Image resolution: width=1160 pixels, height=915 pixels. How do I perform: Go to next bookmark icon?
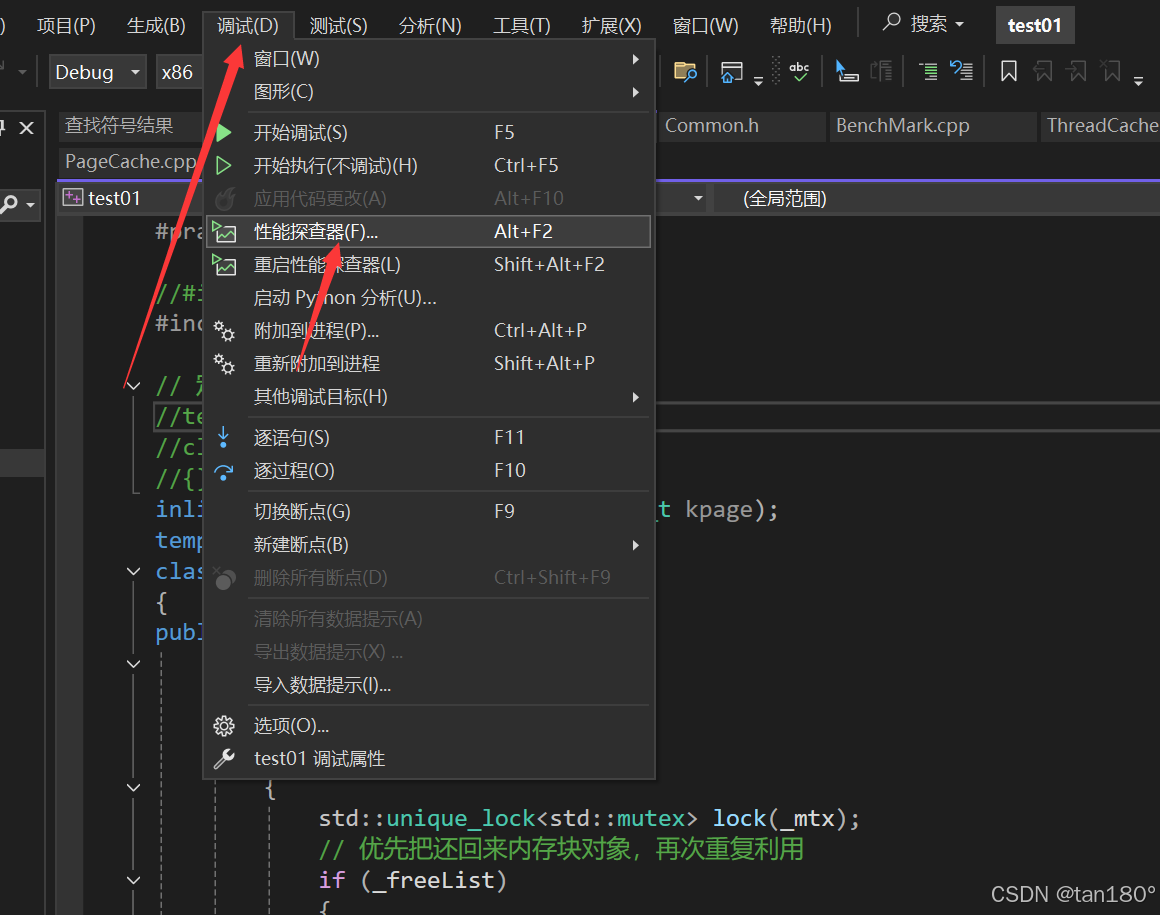[x=1076, y=71]
